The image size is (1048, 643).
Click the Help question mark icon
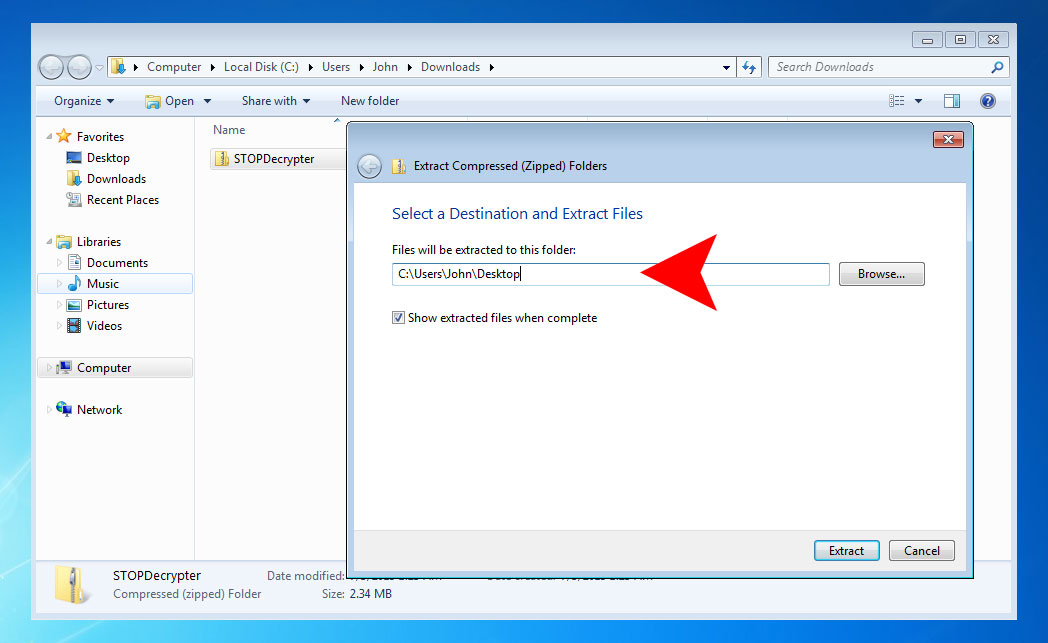988,101
